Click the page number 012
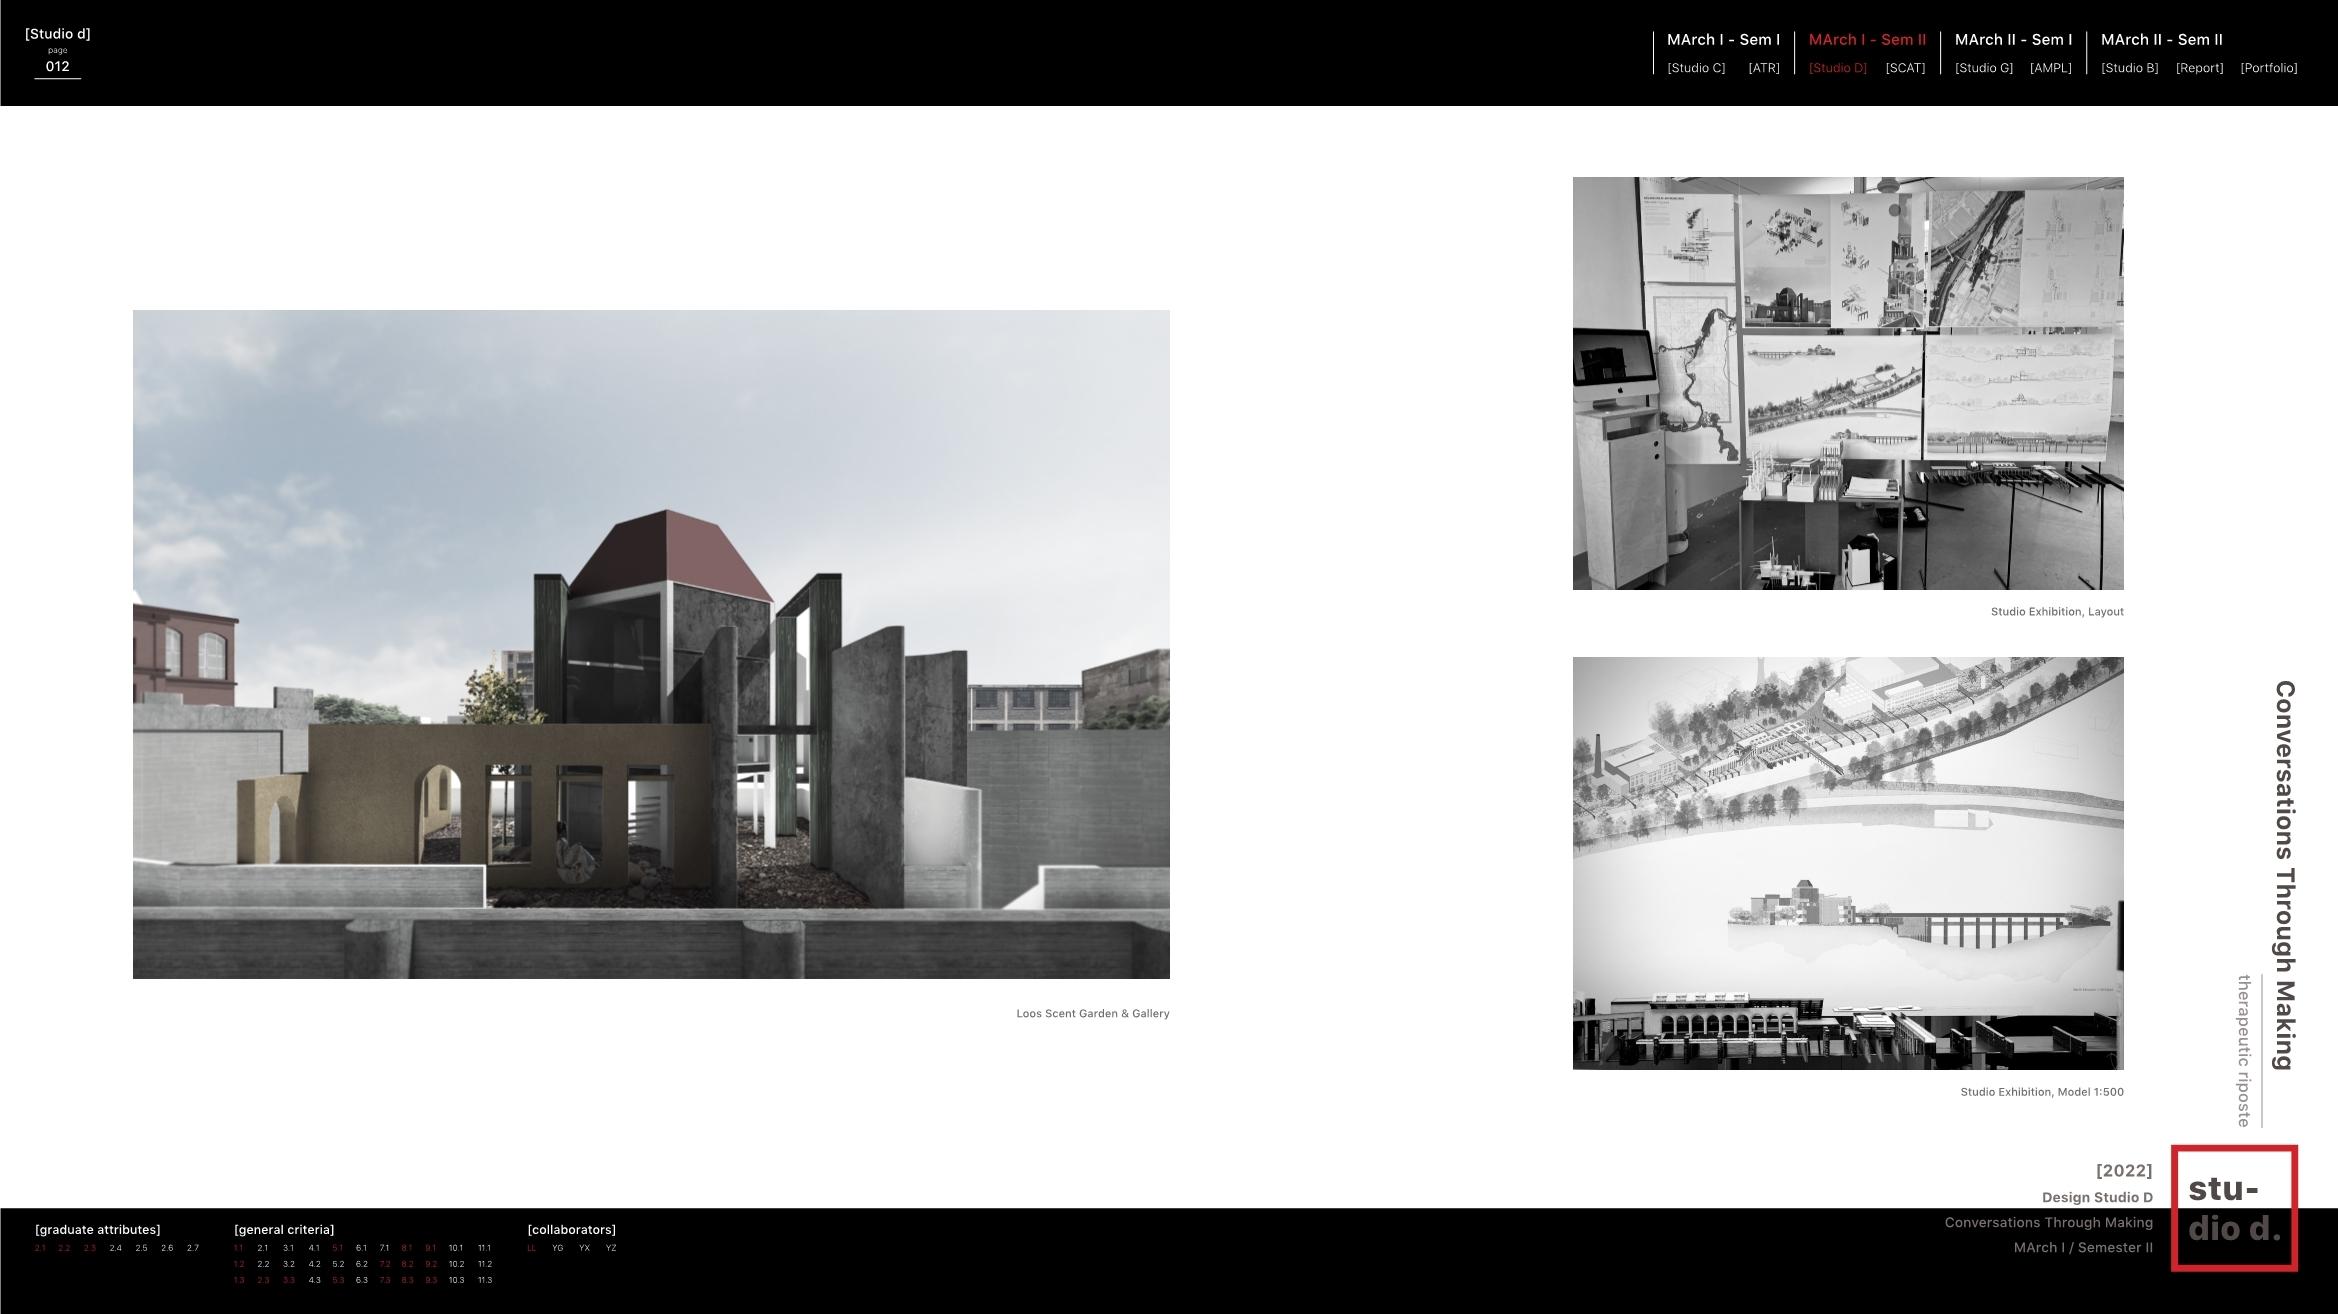Image resolution: width=2338 pixels, height=1314 pixels. [x=57, y=66]
